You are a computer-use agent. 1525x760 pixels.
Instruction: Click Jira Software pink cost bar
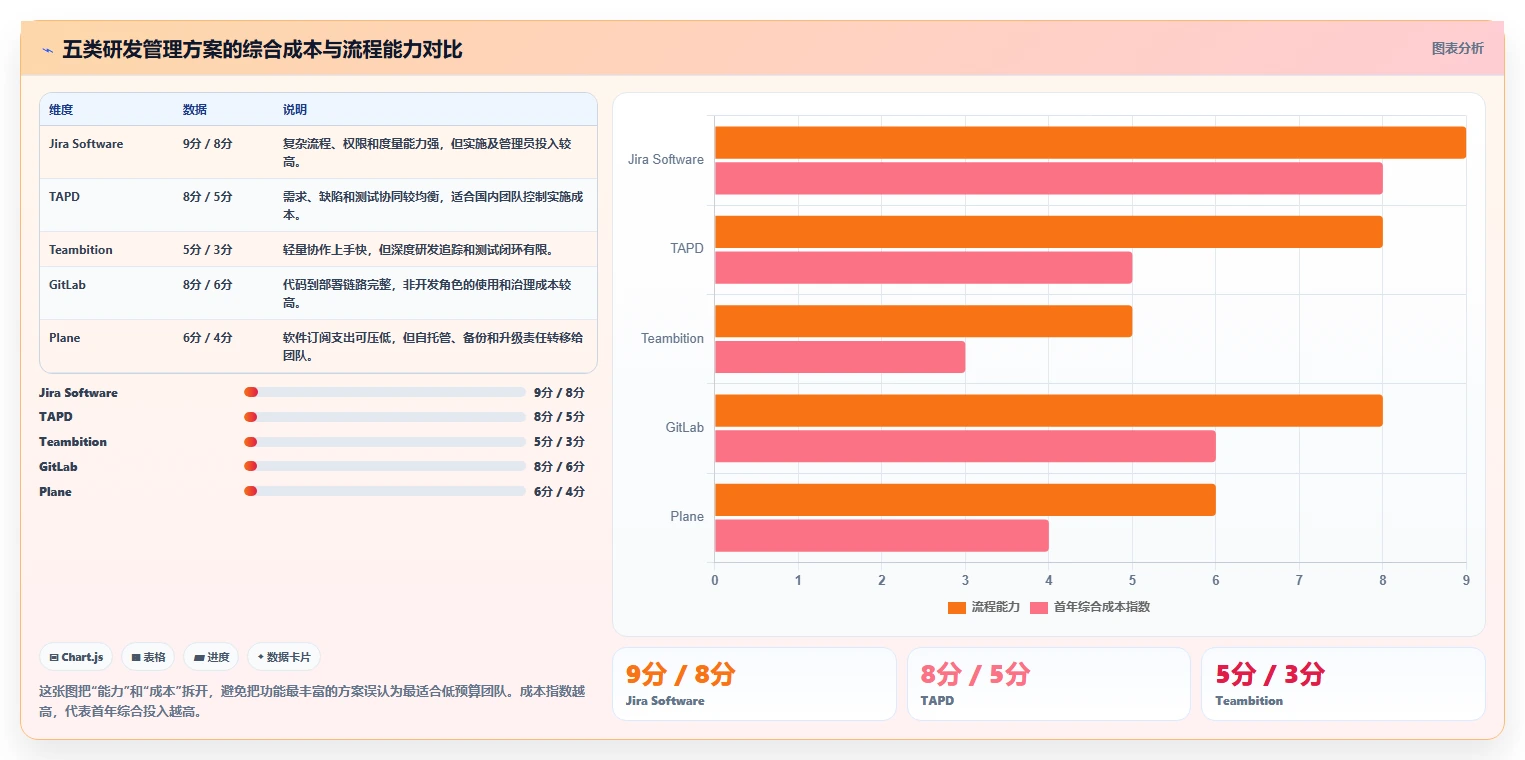(1049, 178)
